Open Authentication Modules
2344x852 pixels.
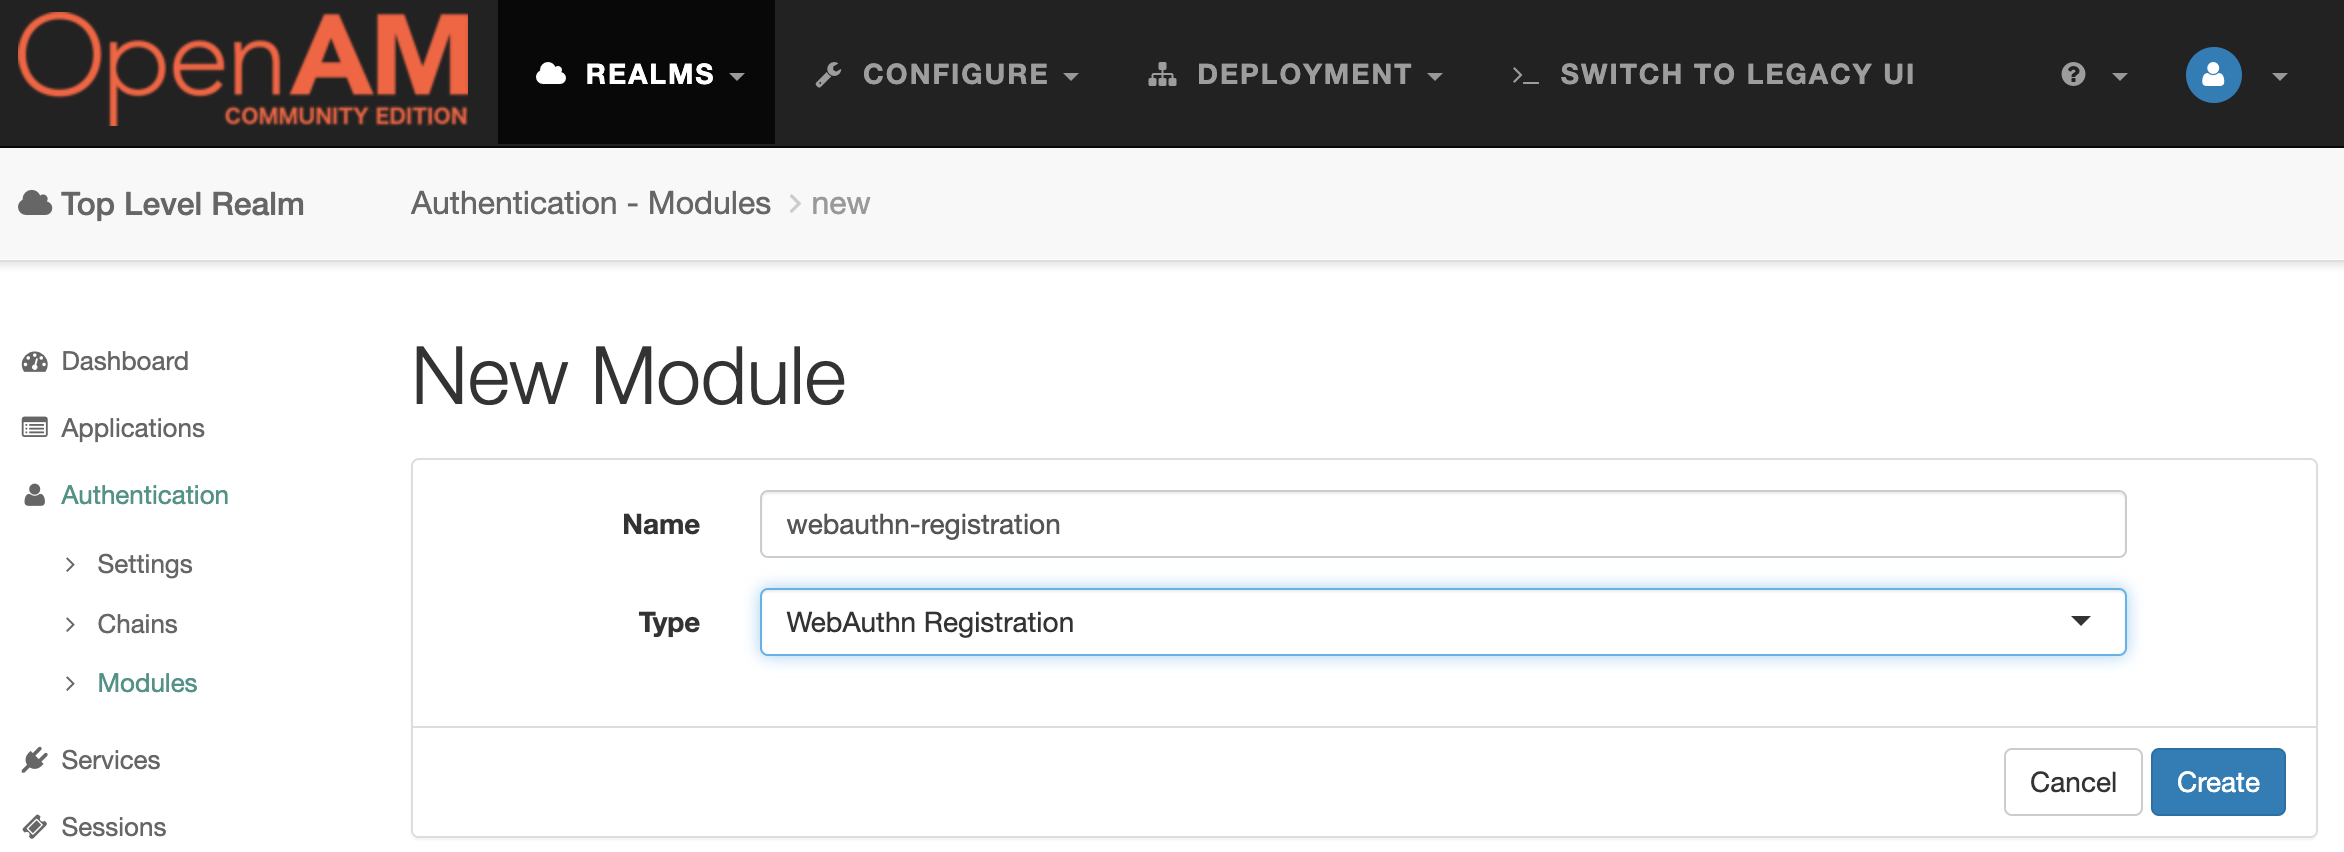point(147,683)
